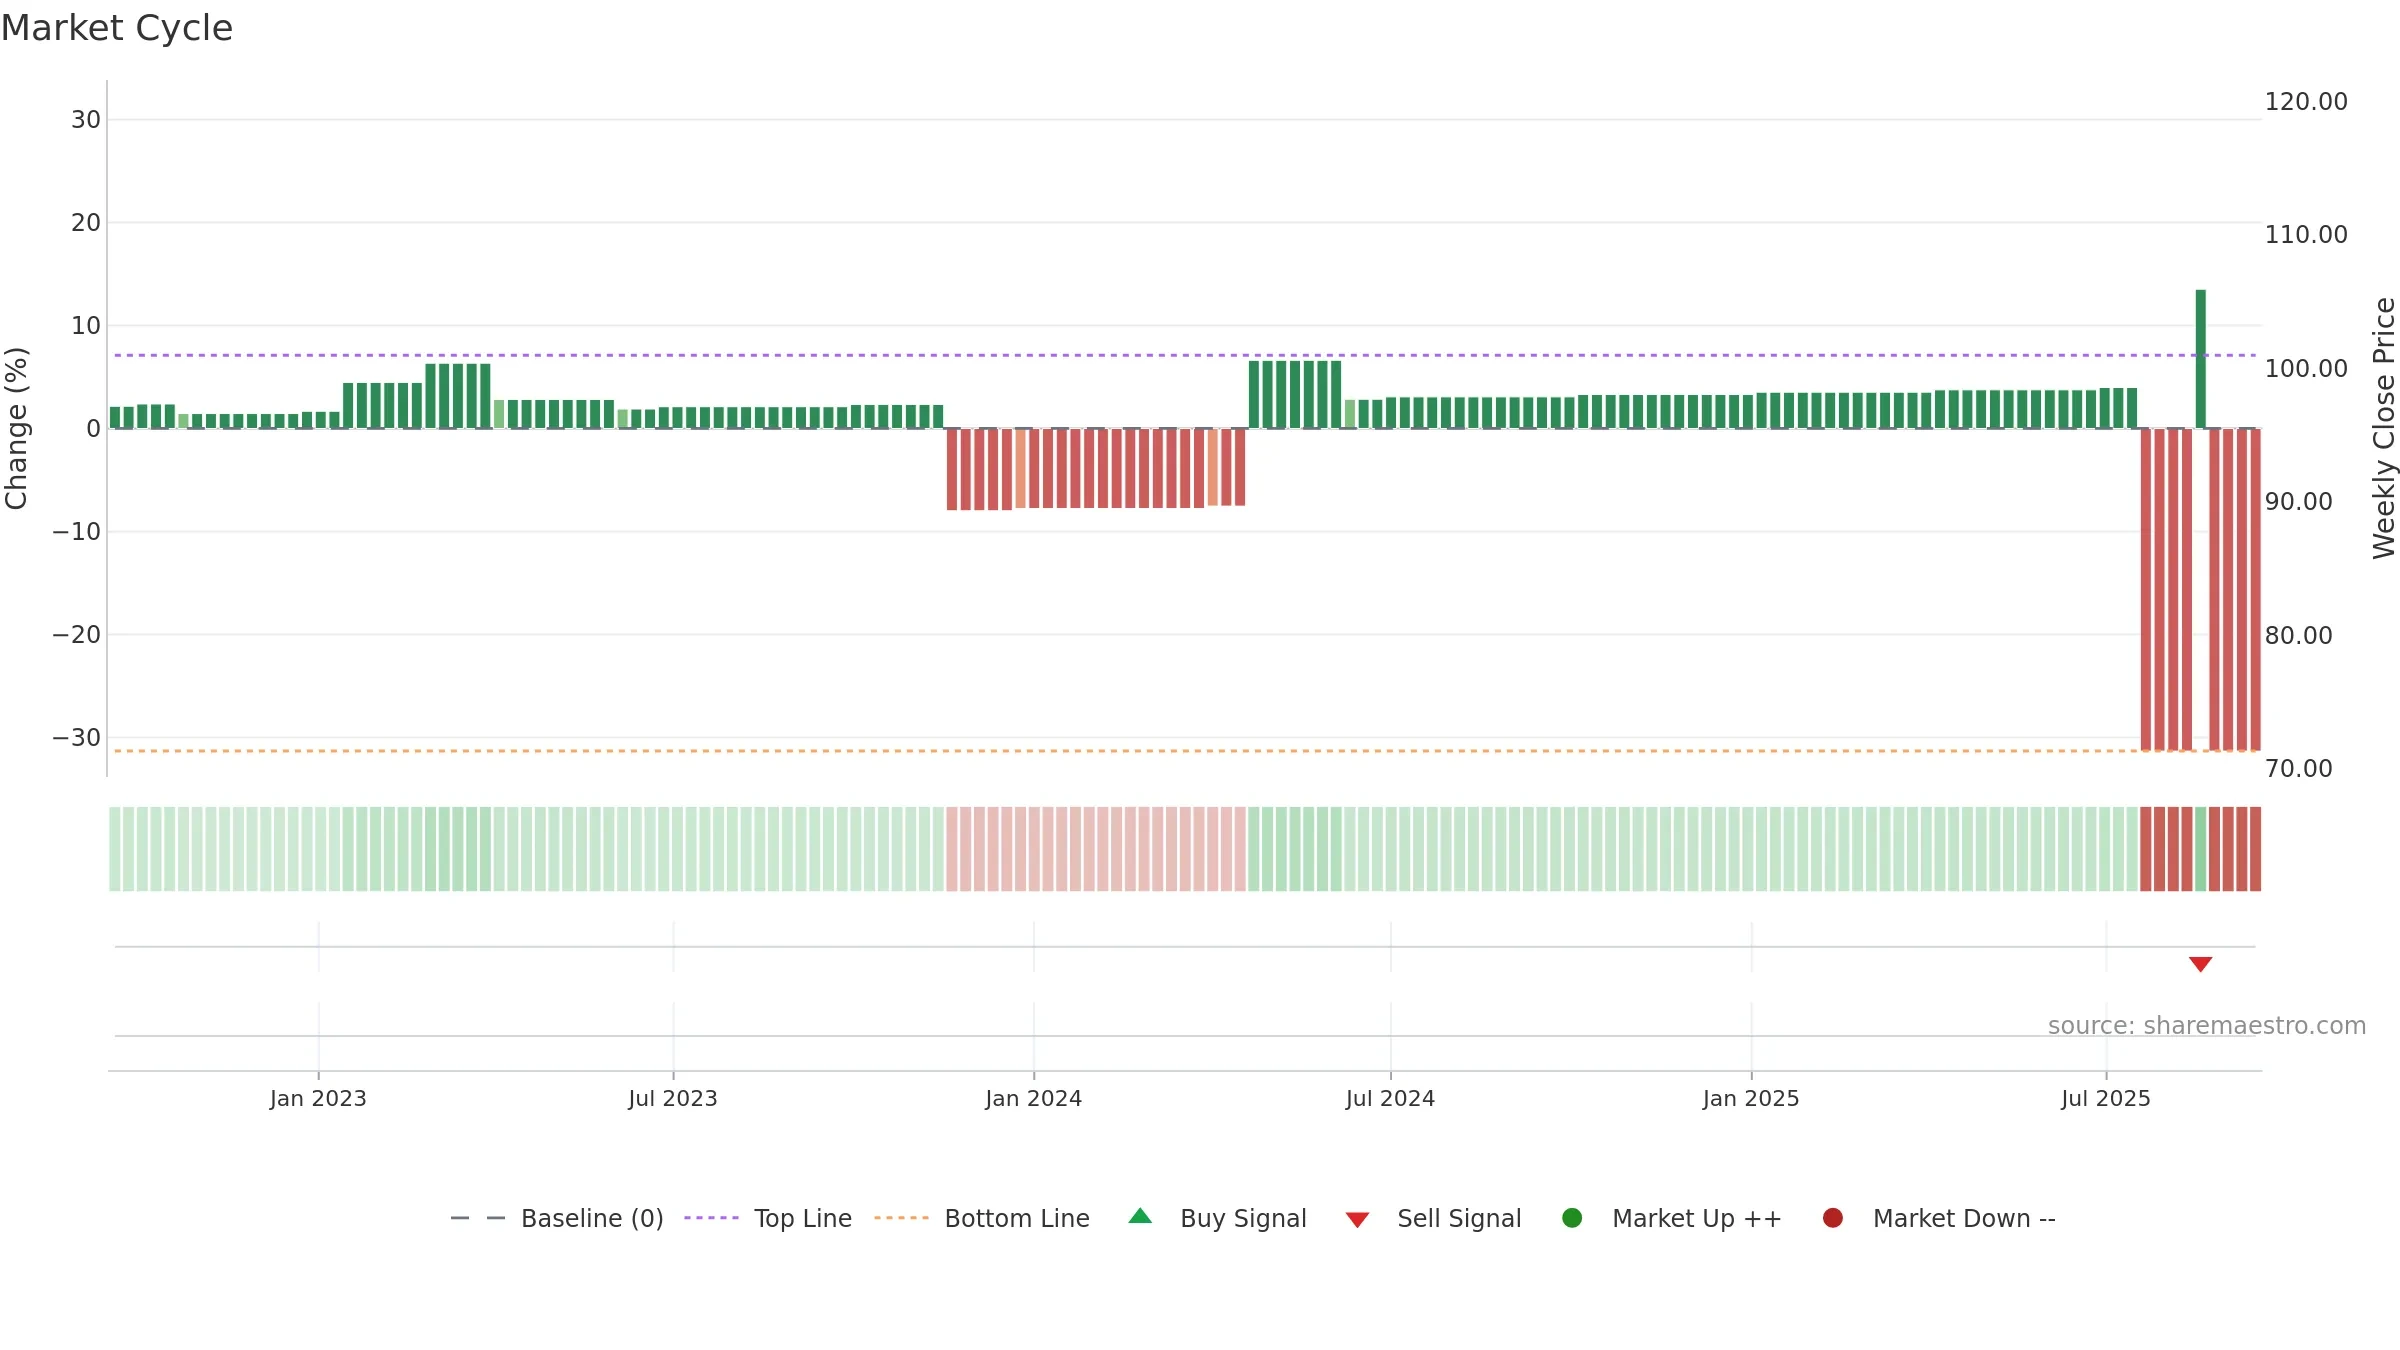Click the Jul 2025 axis label
This screenshot has height=1350, width=2400.
(2106, 1099)
